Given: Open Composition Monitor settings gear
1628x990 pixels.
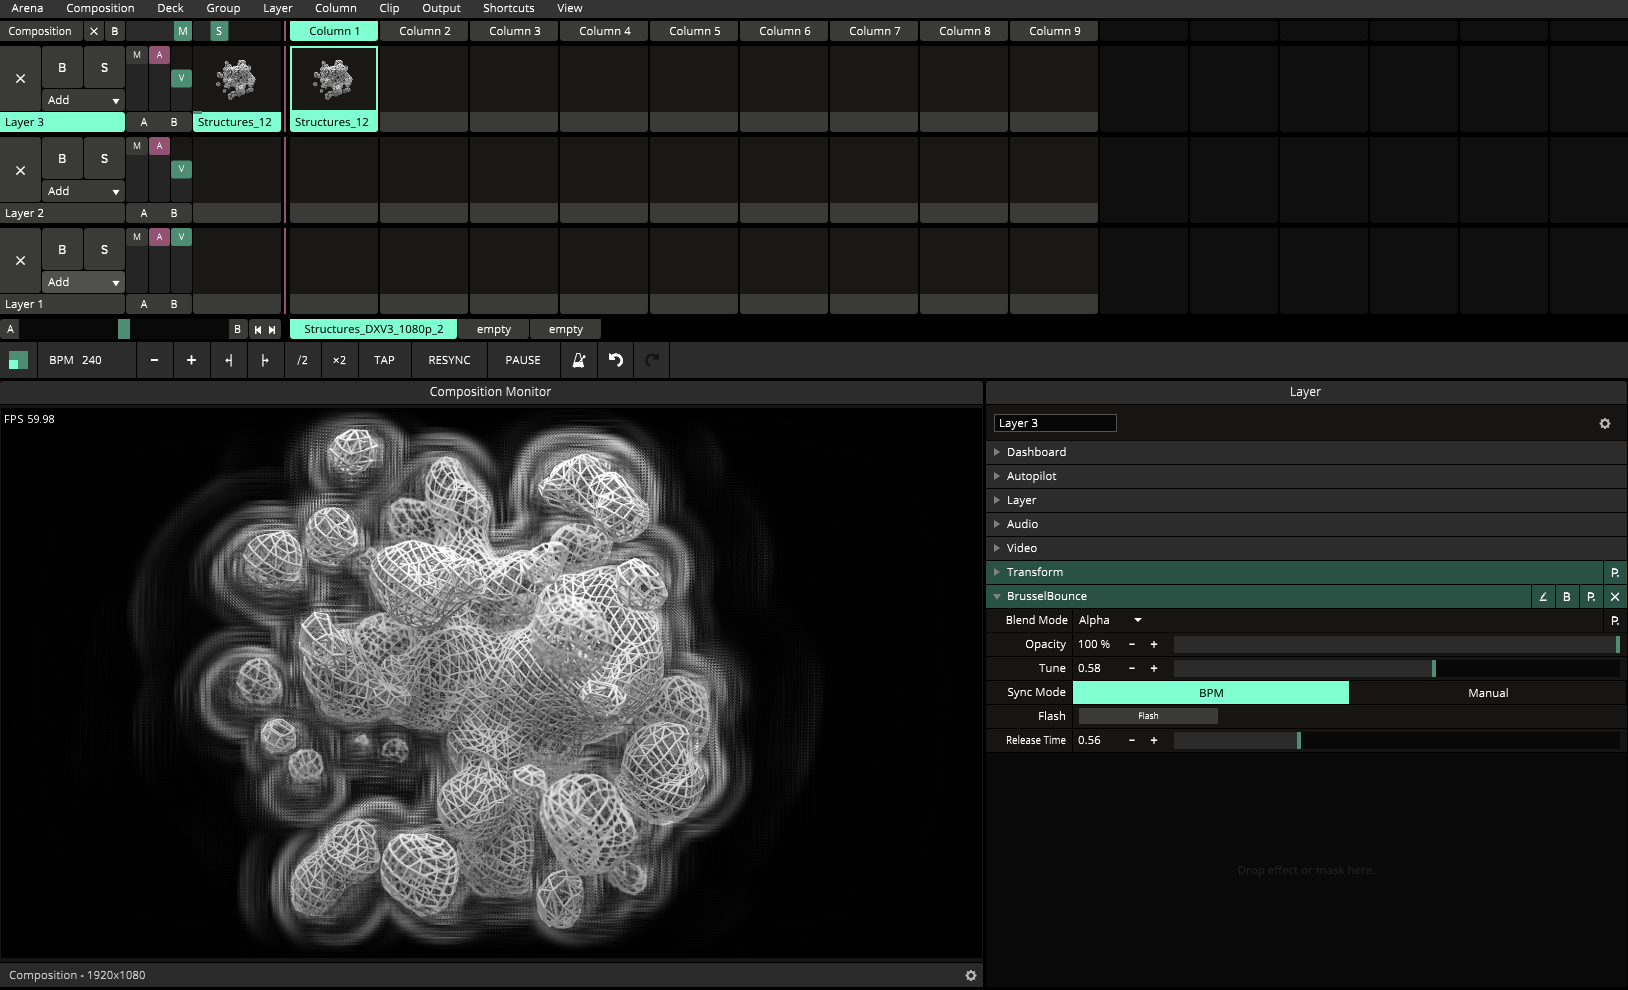Looking at the screenshot, I should click(970, 975).
